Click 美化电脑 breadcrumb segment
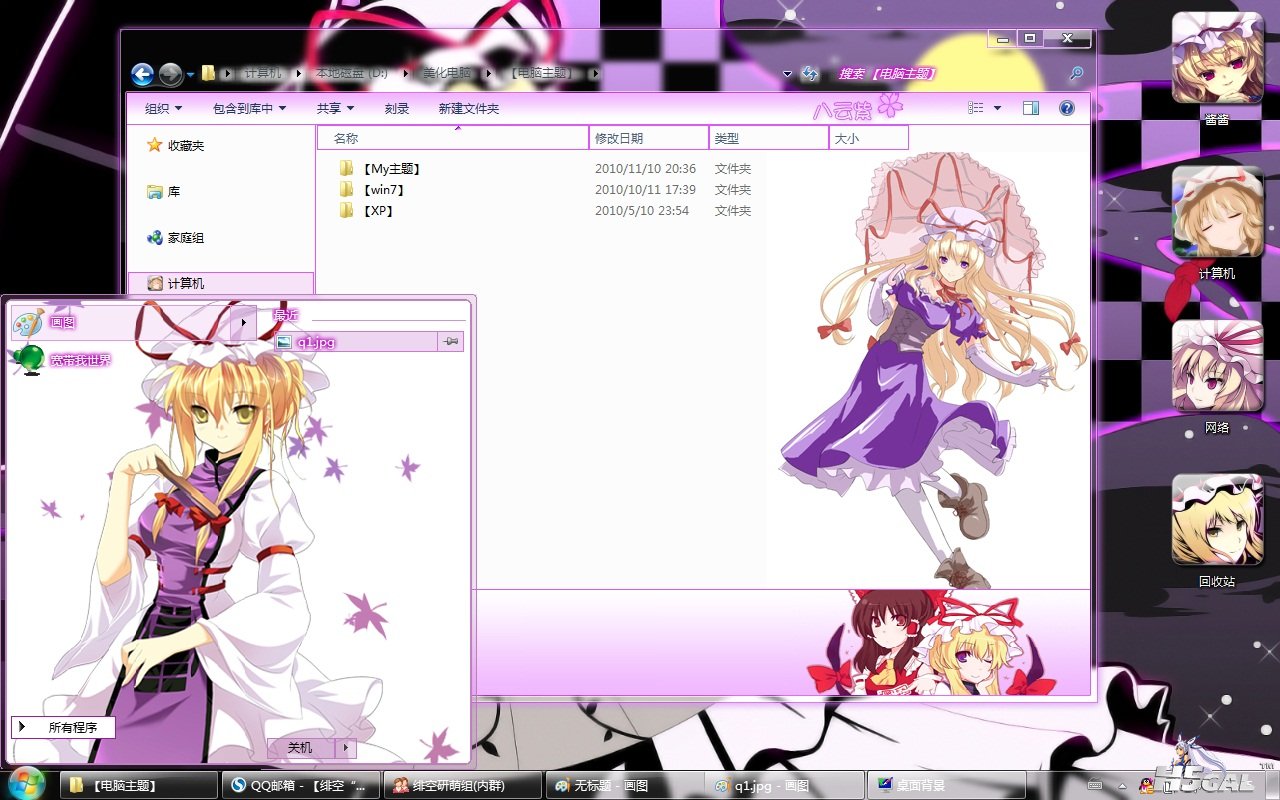This screenshot has width=1280, height=800. click(449, 74)
